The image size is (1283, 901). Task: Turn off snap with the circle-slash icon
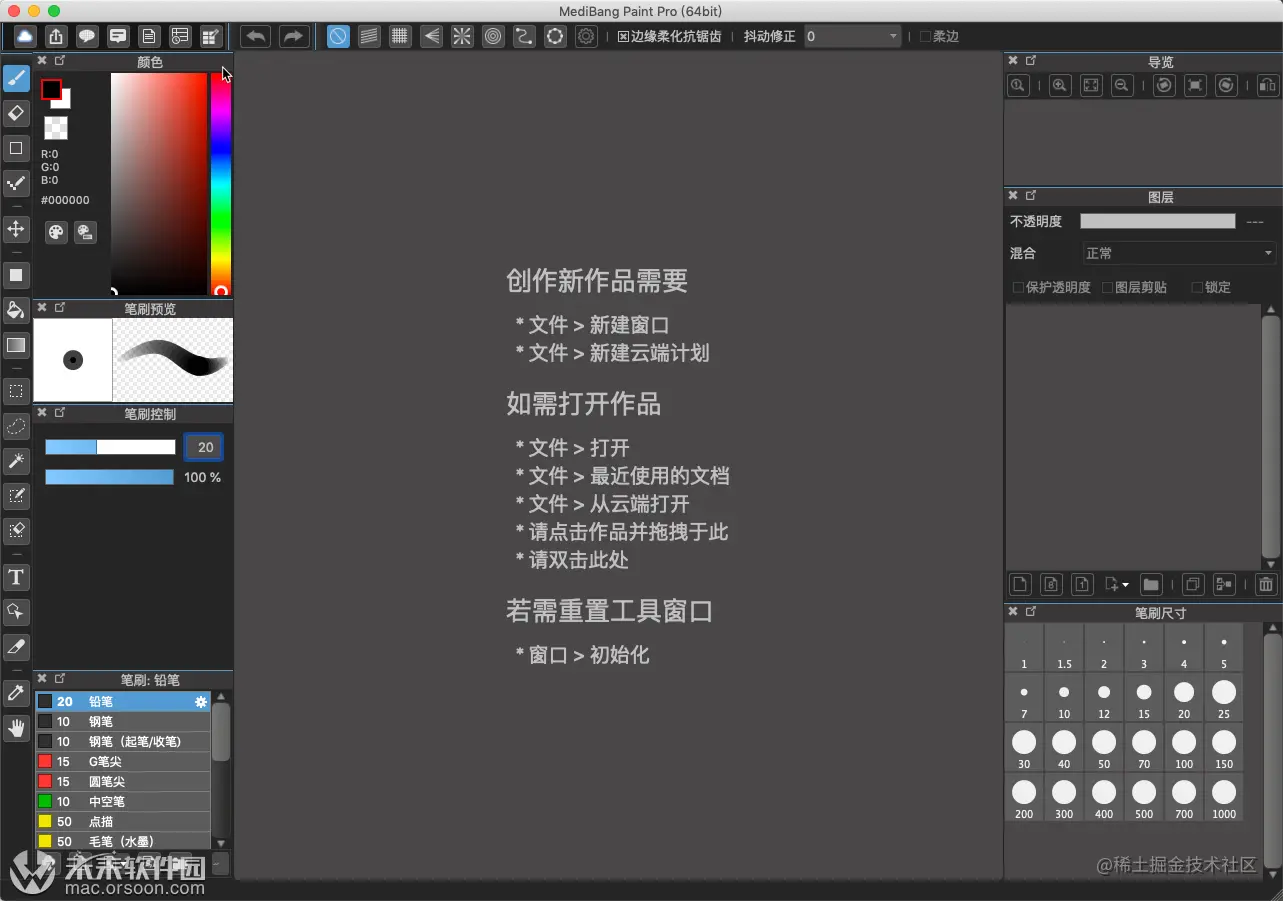click(338, 36)
